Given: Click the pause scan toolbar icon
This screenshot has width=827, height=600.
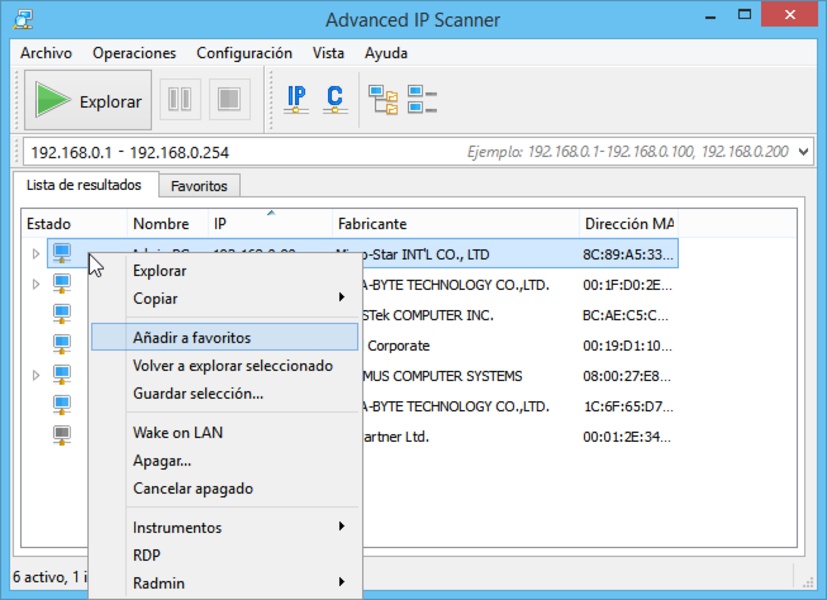Looking at the screenshot, I should [180, 100].
